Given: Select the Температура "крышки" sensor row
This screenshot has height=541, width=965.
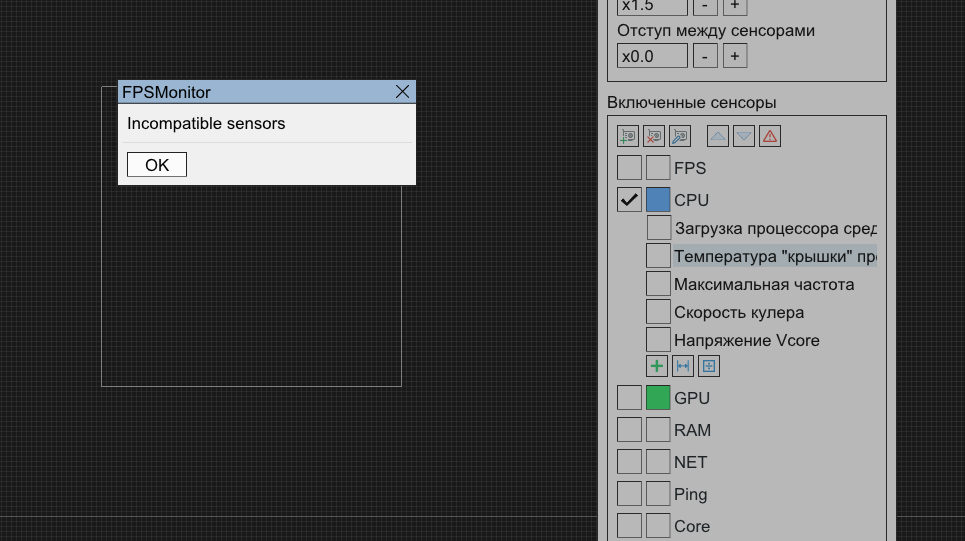Looking at the screenshot, I should (775, 256).
